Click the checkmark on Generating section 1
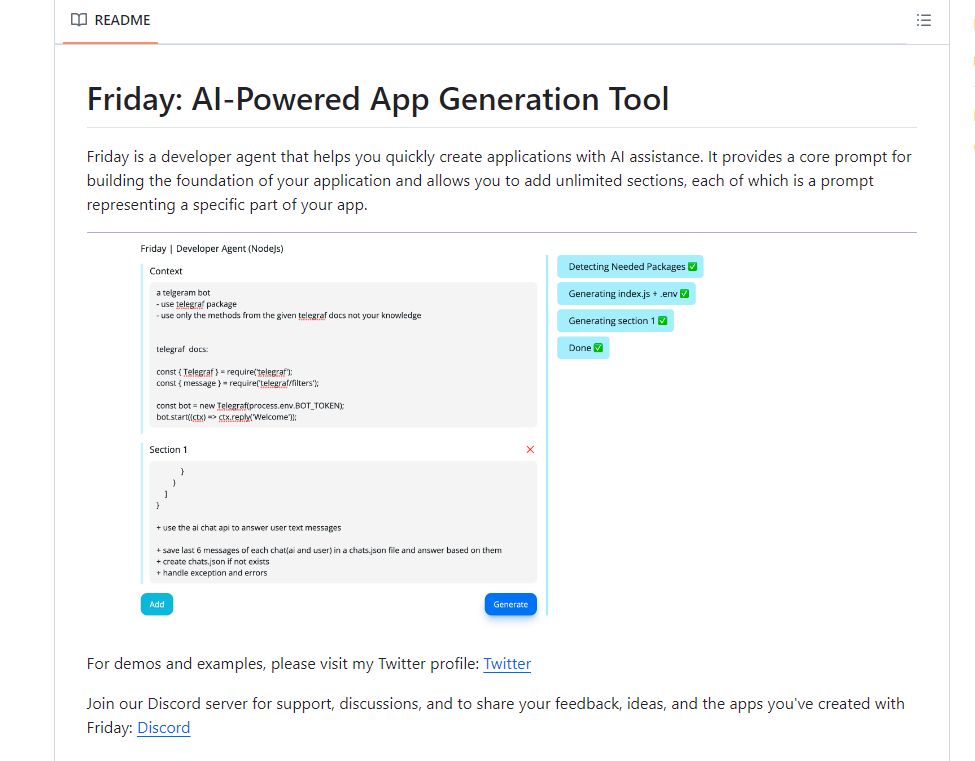The width and height of the screenshot is (975, 761). pyautogui.click(x=663, y=321)
